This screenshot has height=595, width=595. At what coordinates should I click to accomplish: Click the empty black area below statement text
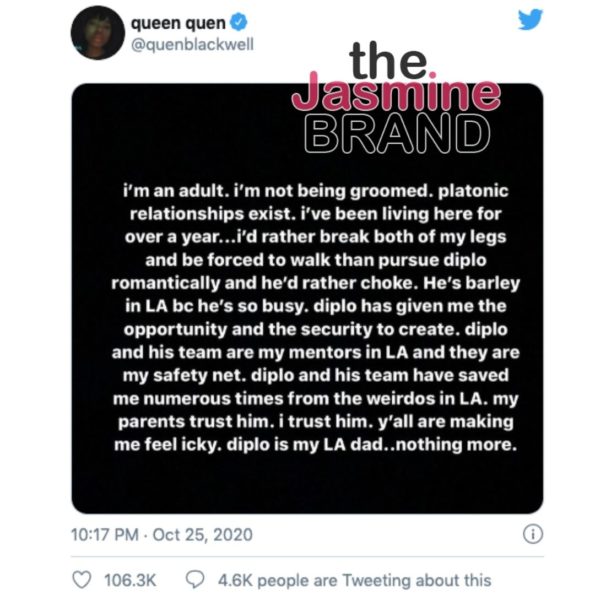click(307, 482)
